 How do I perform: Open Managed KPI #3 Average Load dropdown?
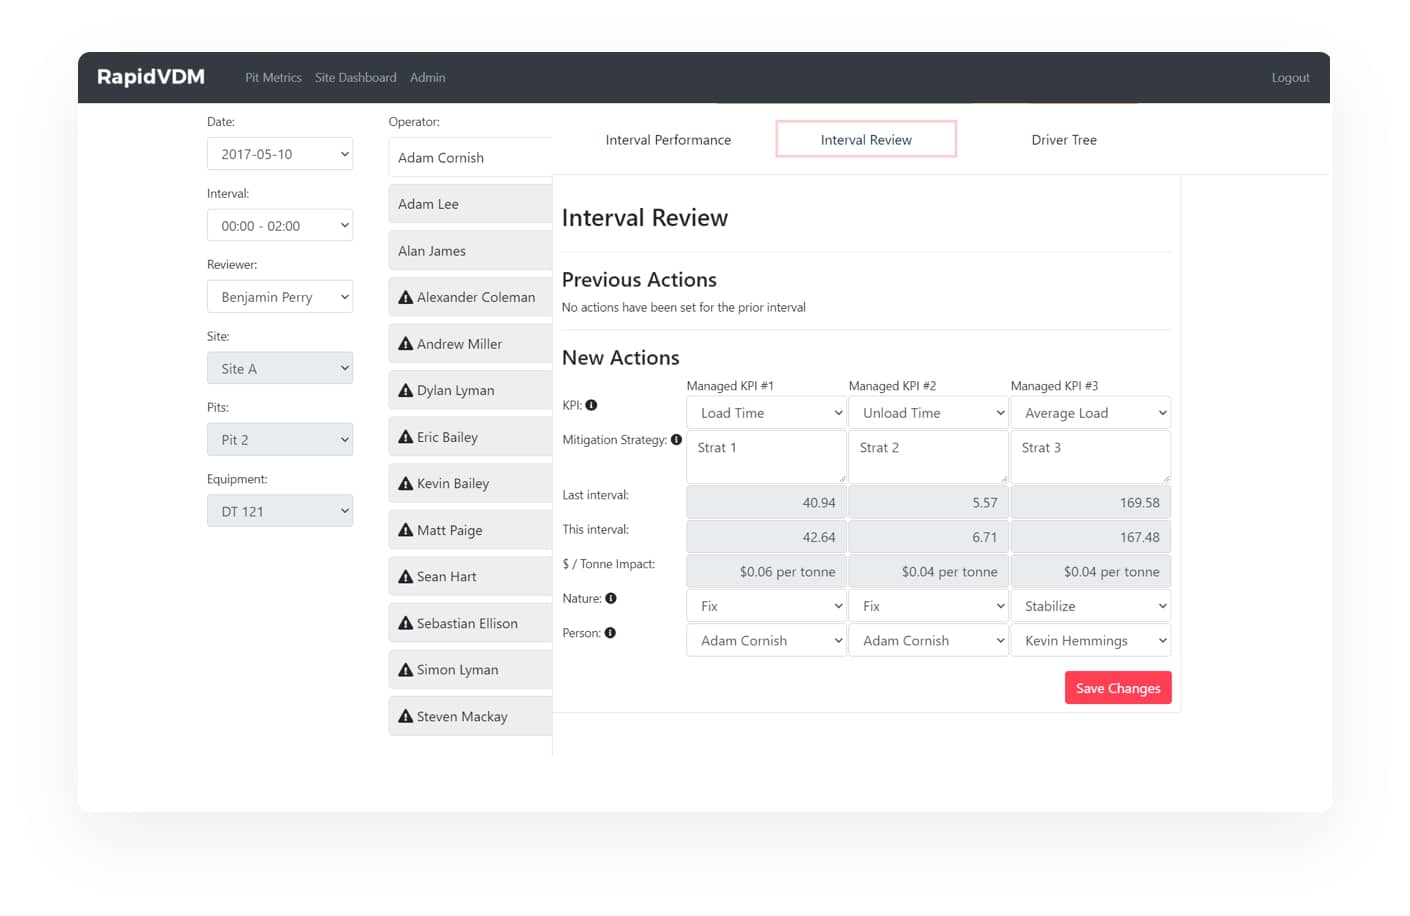1090,413
